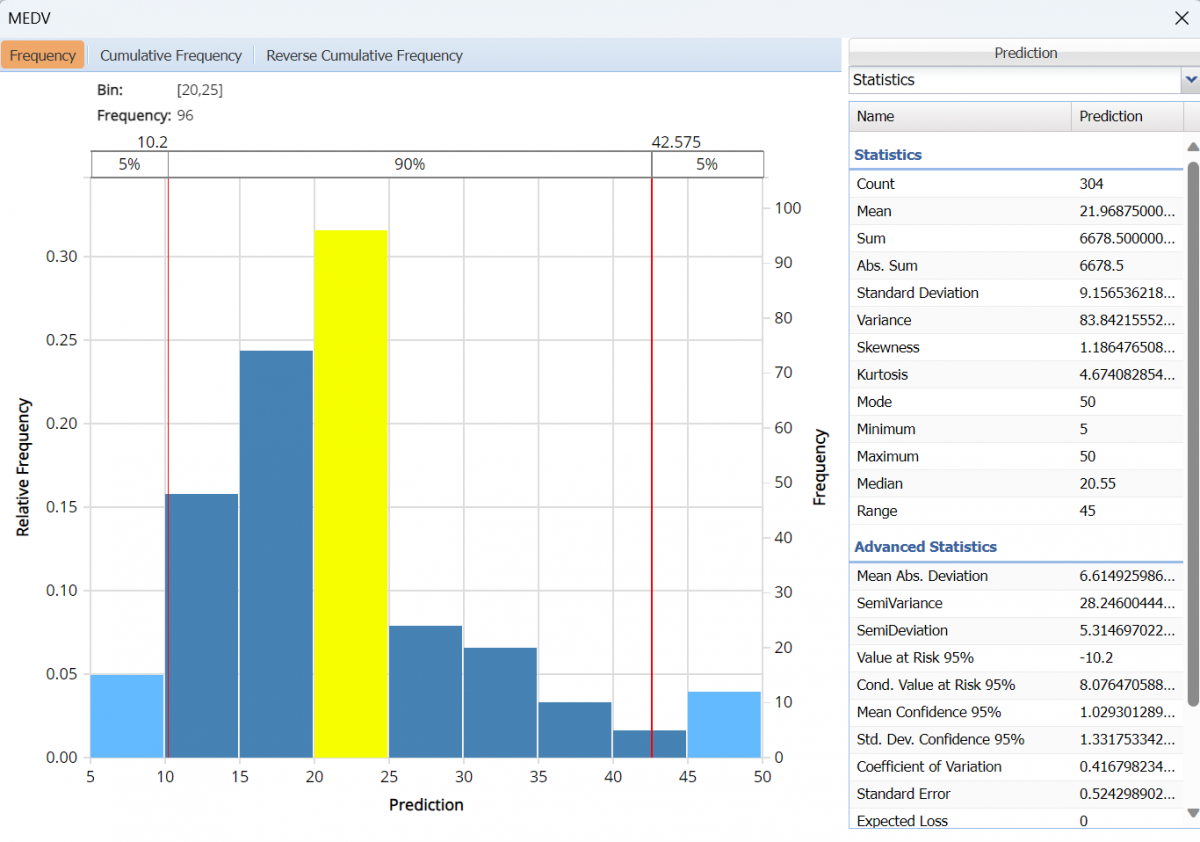Click the Advanced Statistics section header

coord(925,547)
